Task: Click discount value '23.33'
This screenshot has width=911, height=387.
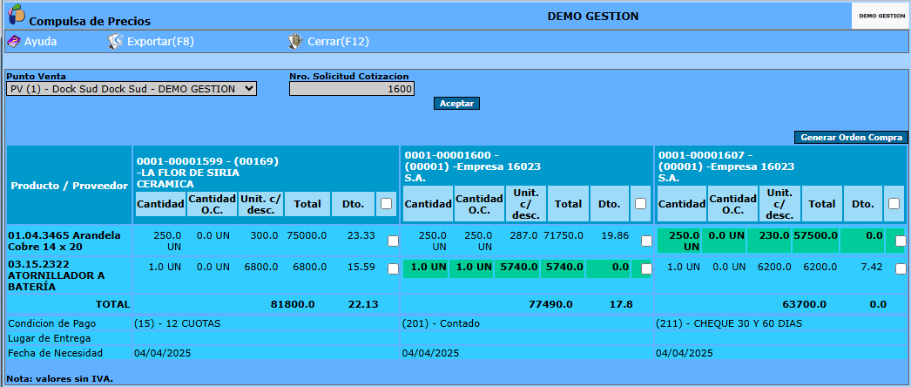Action: (x=360, y=235)
